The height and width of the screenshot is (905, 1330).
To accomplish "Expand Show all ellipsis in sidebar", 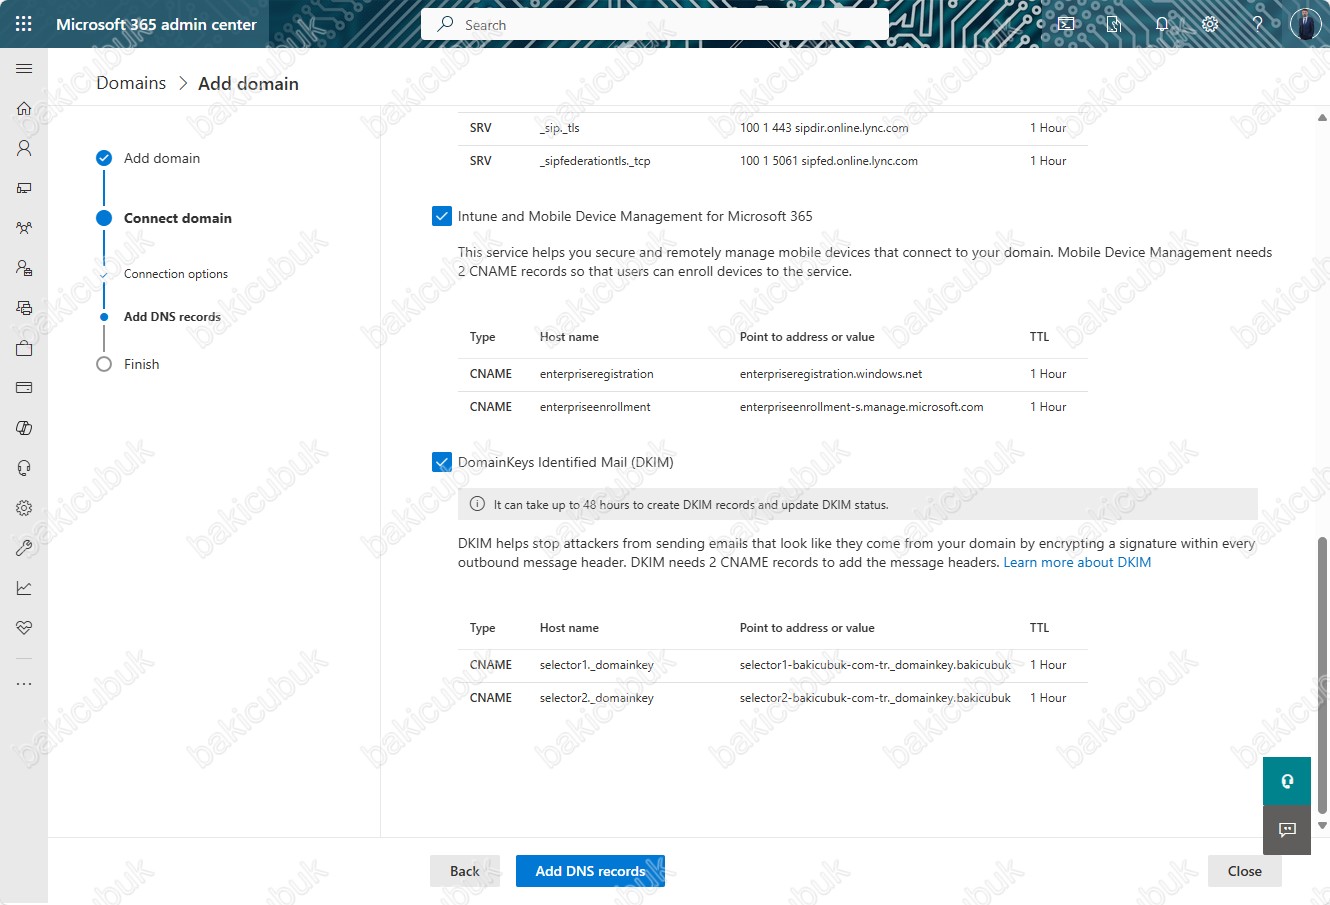I will 24,684.
